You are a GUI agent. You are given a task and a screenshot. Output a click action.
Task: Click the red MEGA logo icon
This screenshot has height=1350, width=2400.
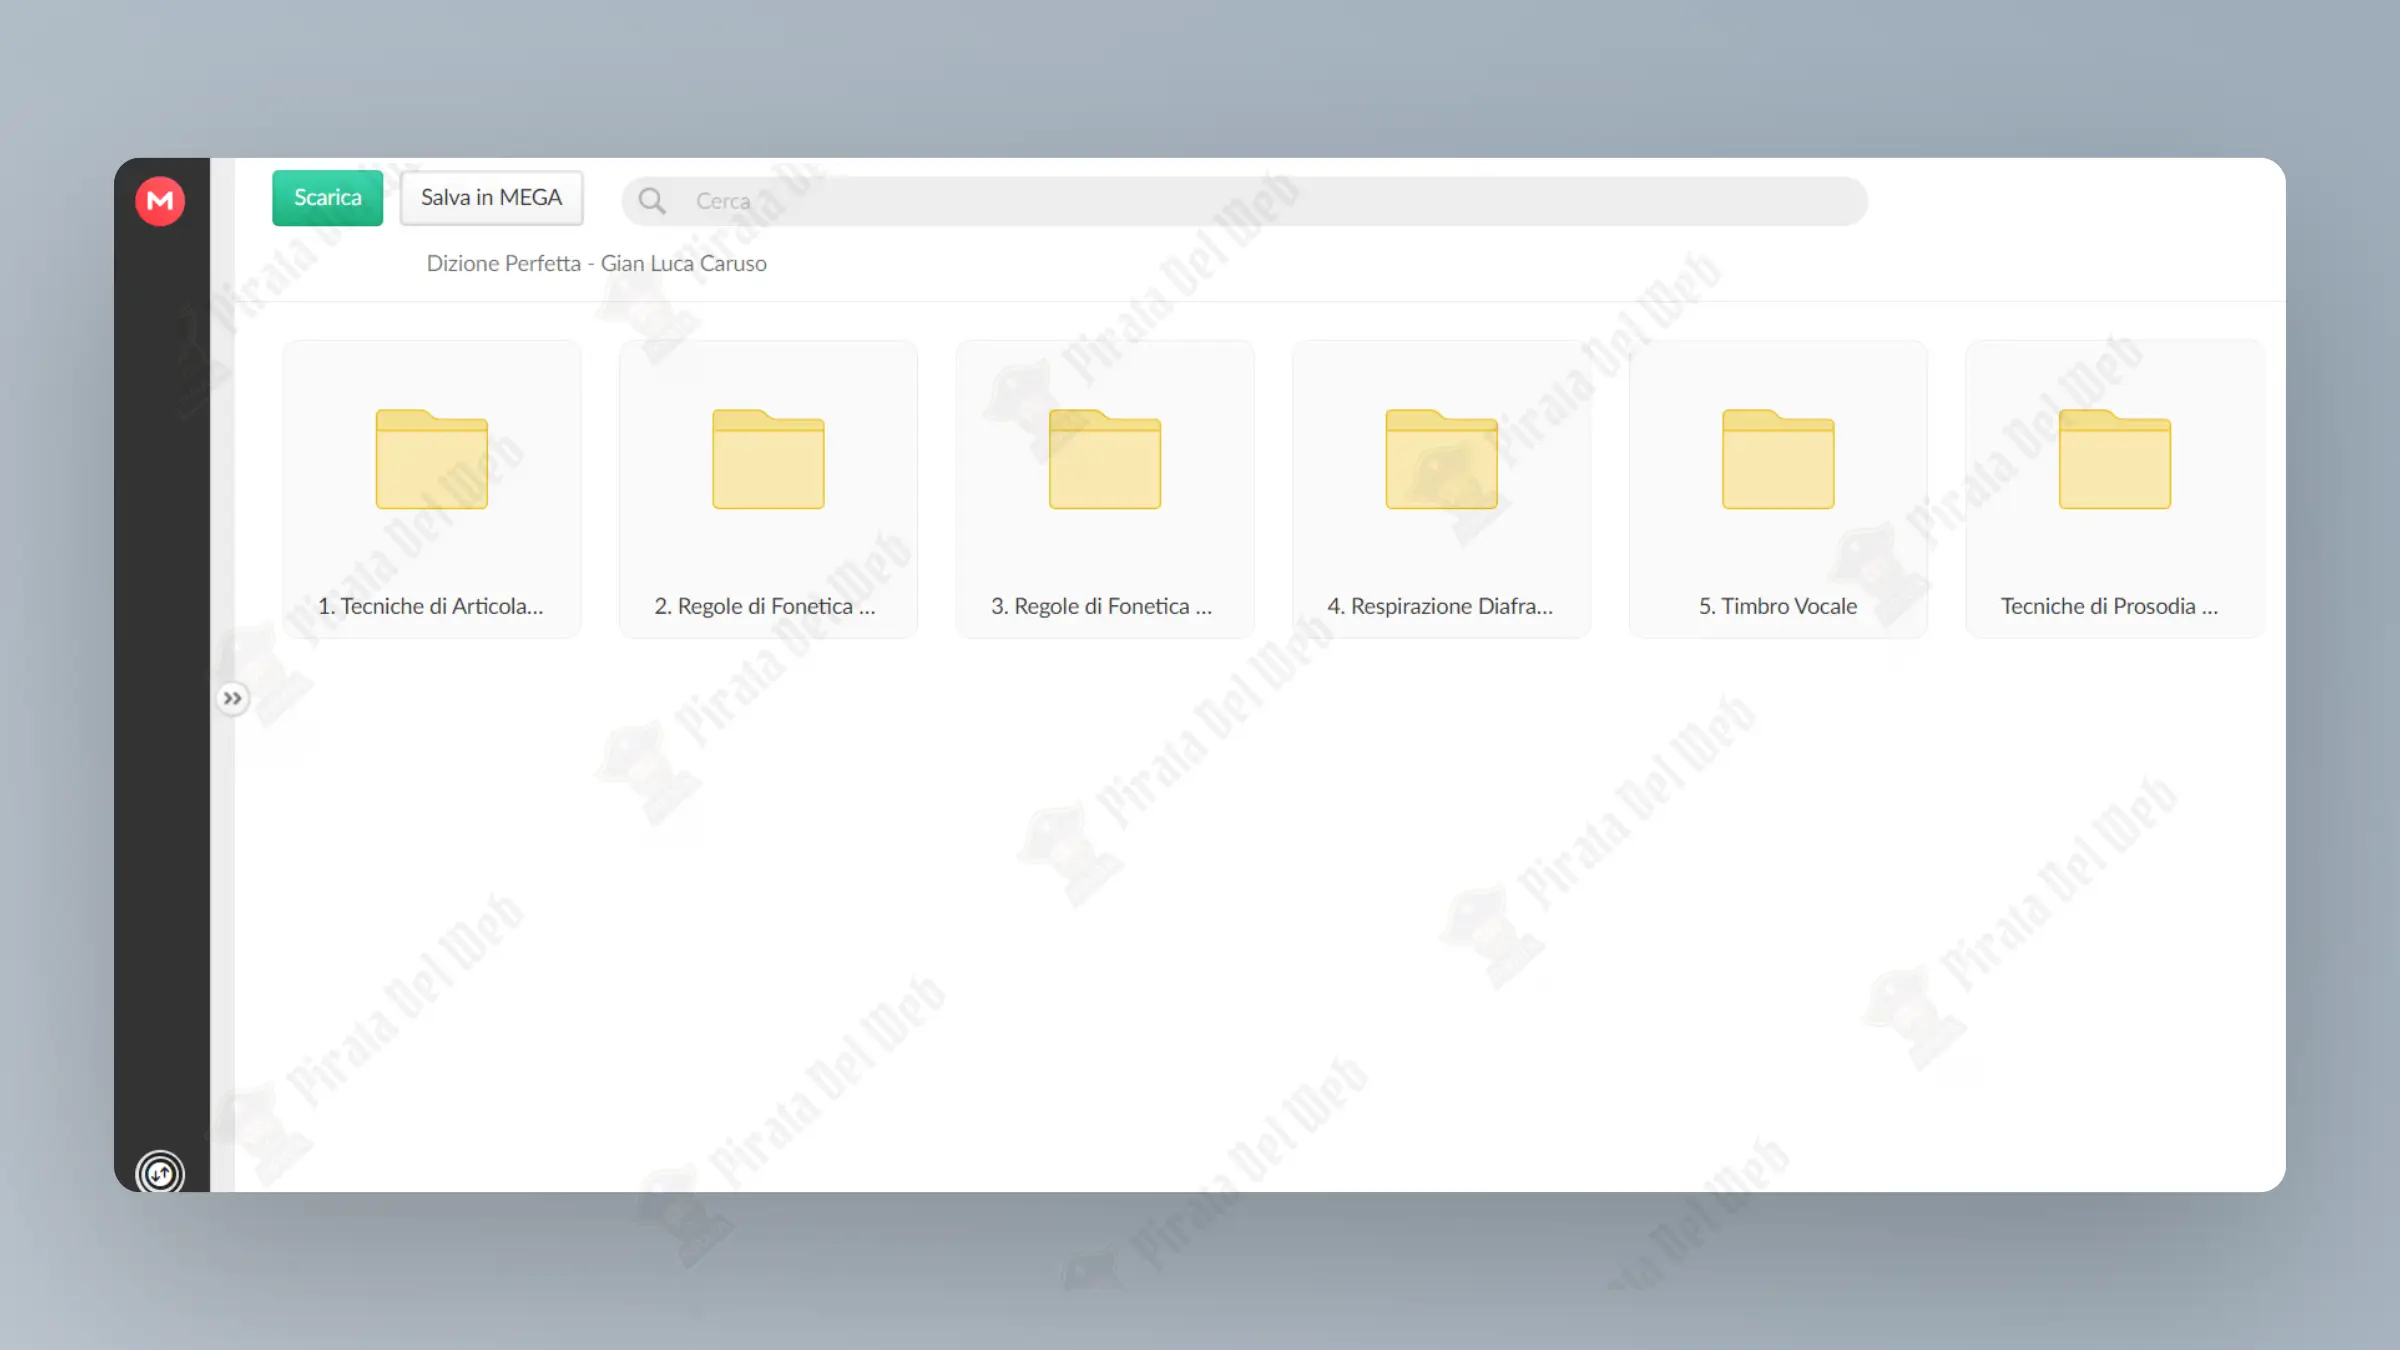(x=160, y=201)
